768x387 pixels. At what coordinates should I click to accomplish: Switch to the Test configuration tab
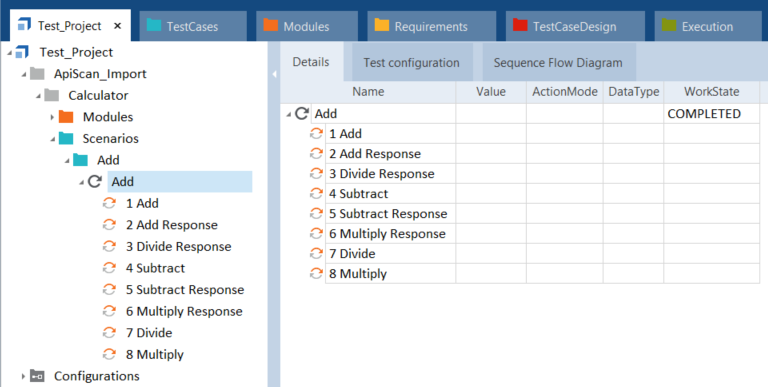click(x=411, y=62)
